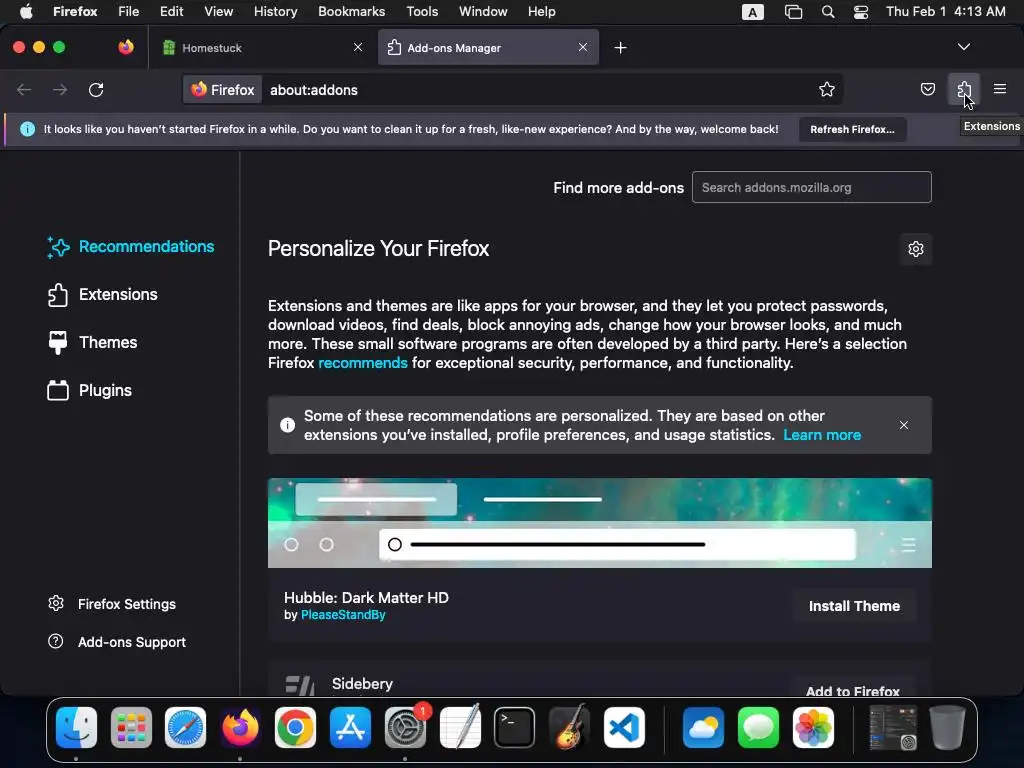This screenshot has width=1024, height=768.
Task: Open GarageBand from the Dock
Action: click(x=569, y=728)
